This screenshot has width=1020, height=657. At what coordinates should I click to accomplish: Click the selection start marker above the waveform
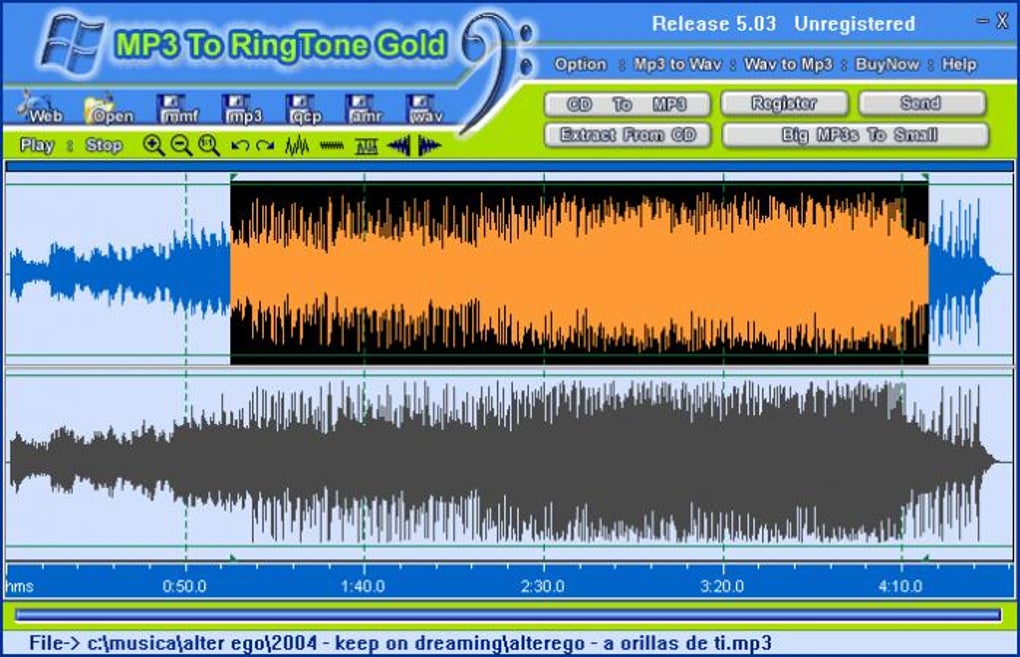click(234, 177)
